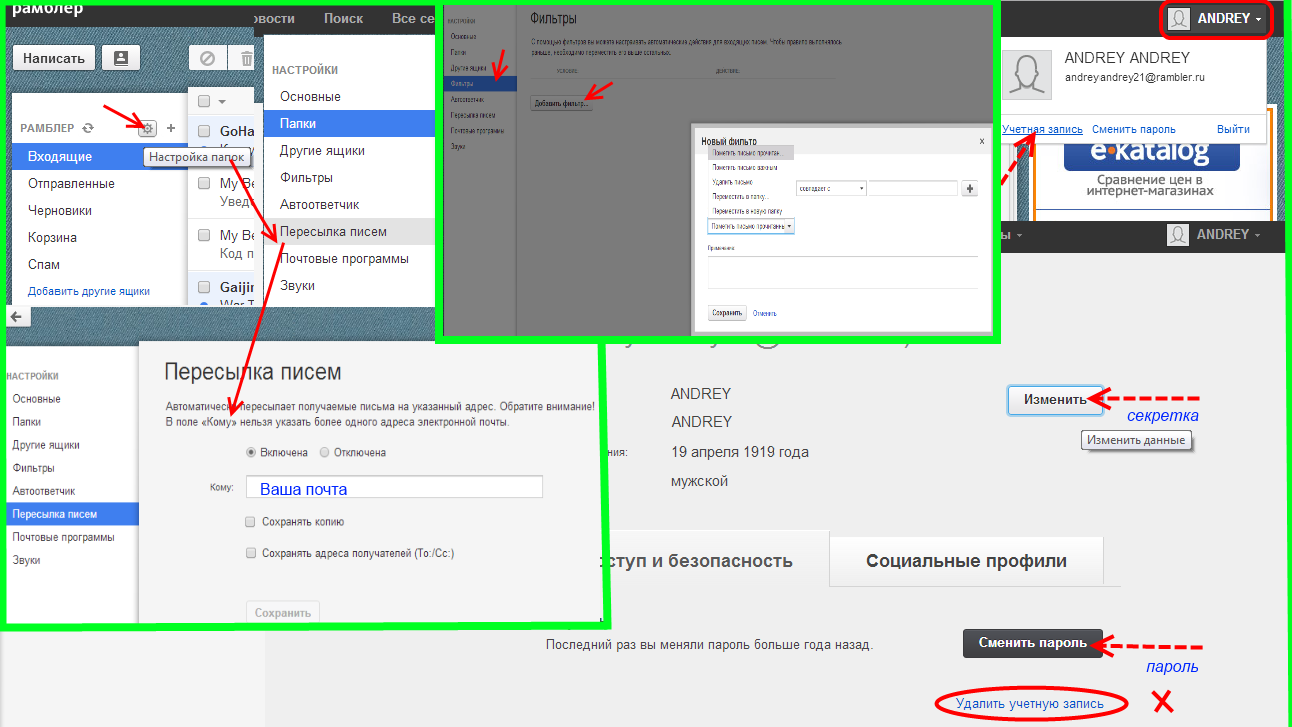This screenshot has width=1292, height=727.
Task: Open the Черновики folder
Action: coord(60,211)
